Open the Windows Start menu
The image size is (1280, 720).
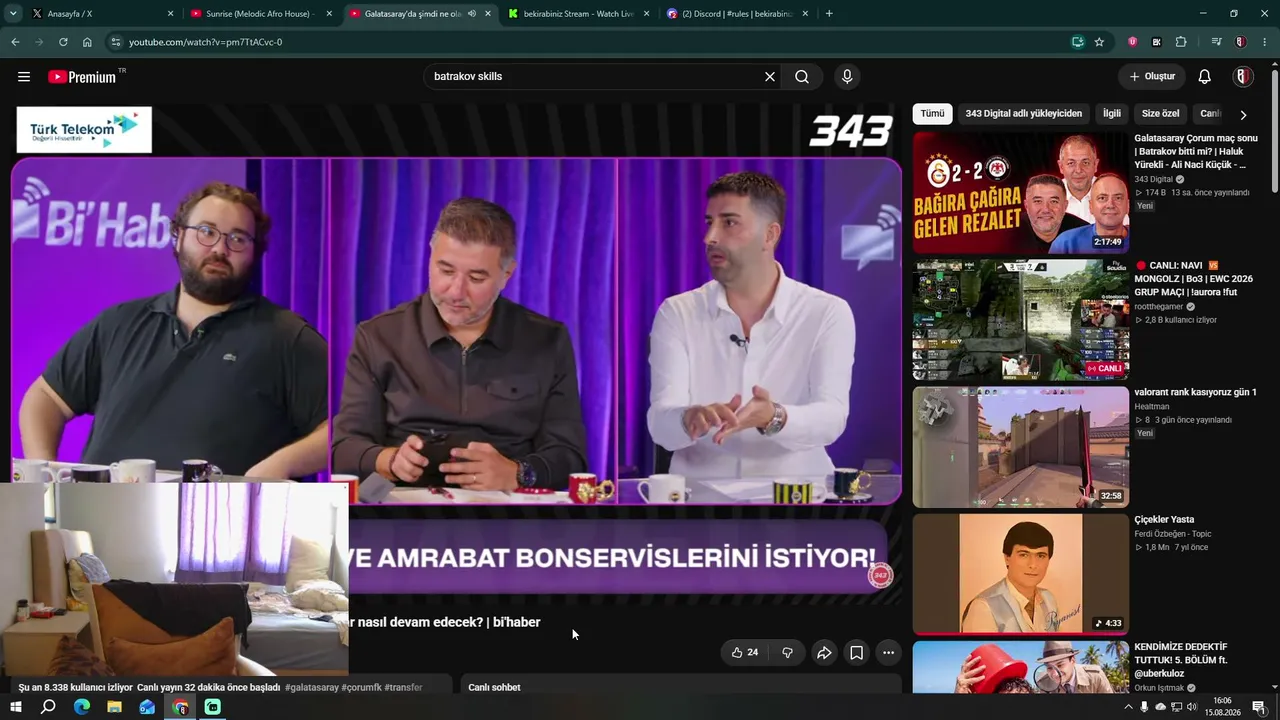15,707
